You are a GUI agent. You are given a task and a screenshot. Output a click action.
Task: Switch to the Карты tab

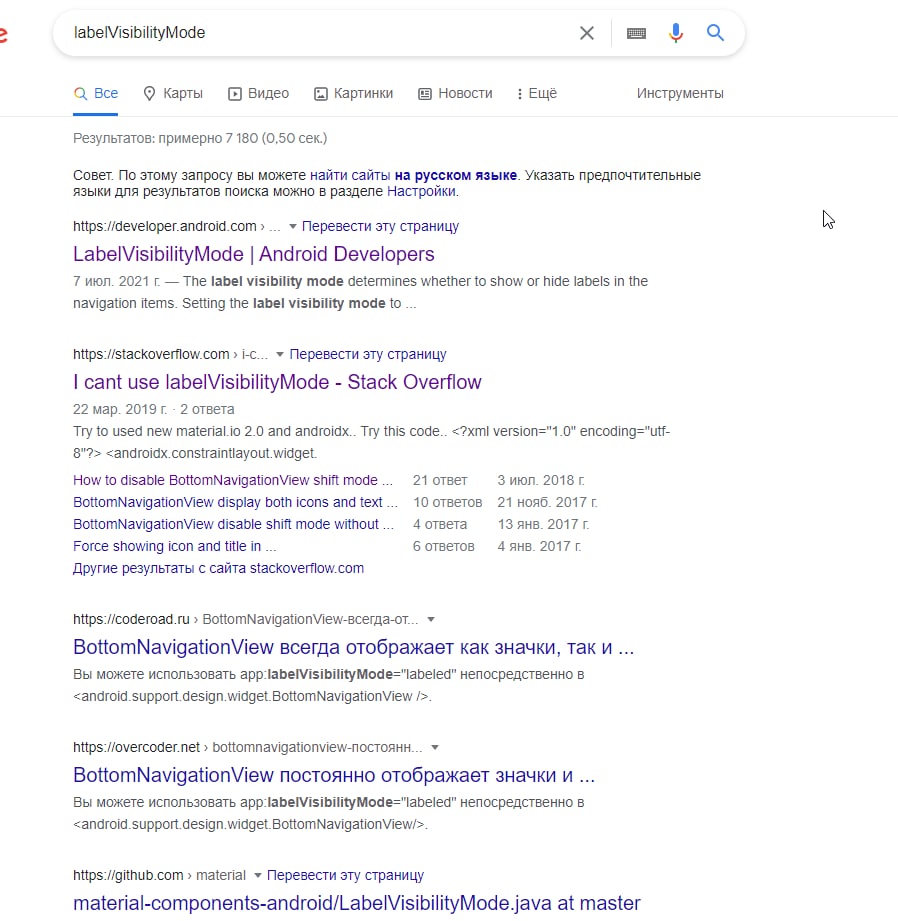[x=173, y=93]
